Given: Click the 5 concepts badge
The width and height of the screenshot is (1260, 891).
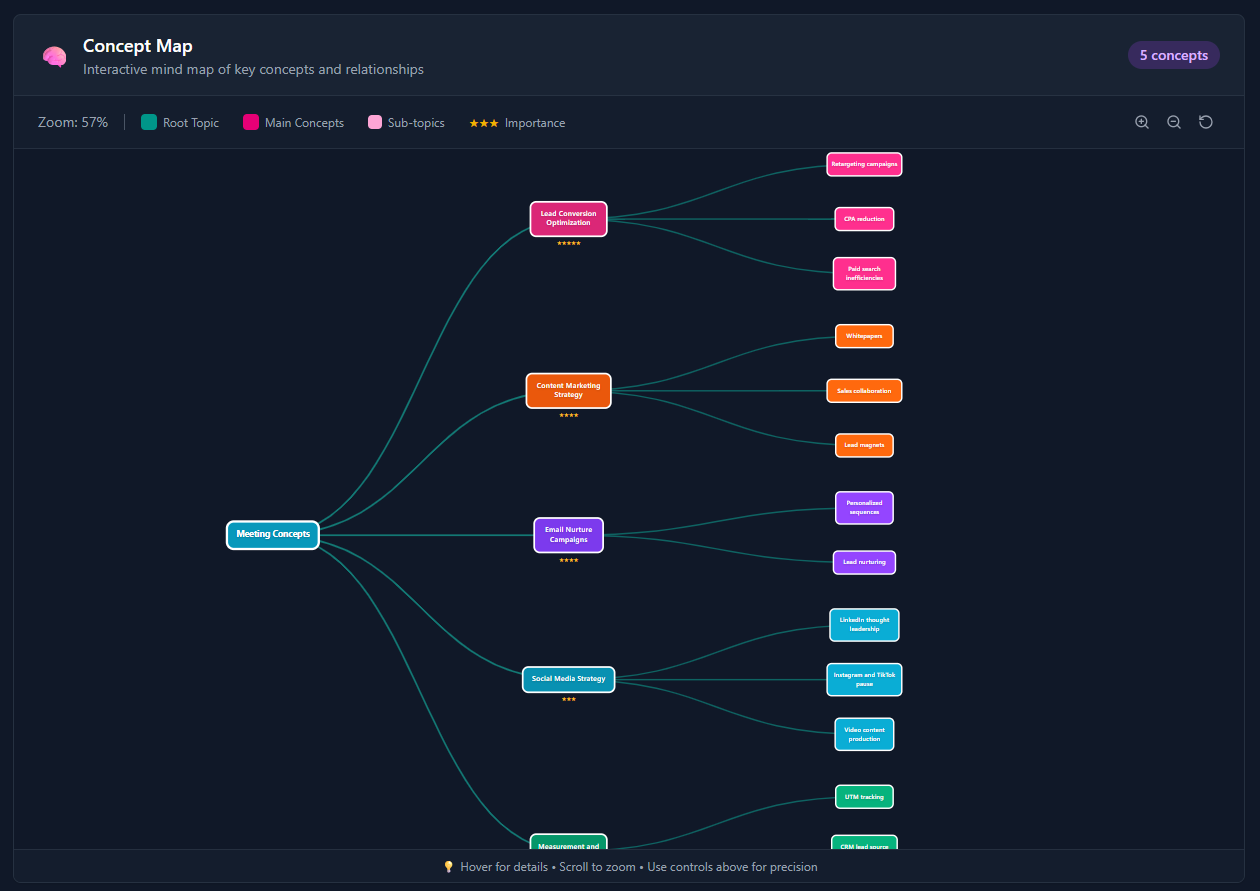Looking at the screenshot, I should (1173, 55).
